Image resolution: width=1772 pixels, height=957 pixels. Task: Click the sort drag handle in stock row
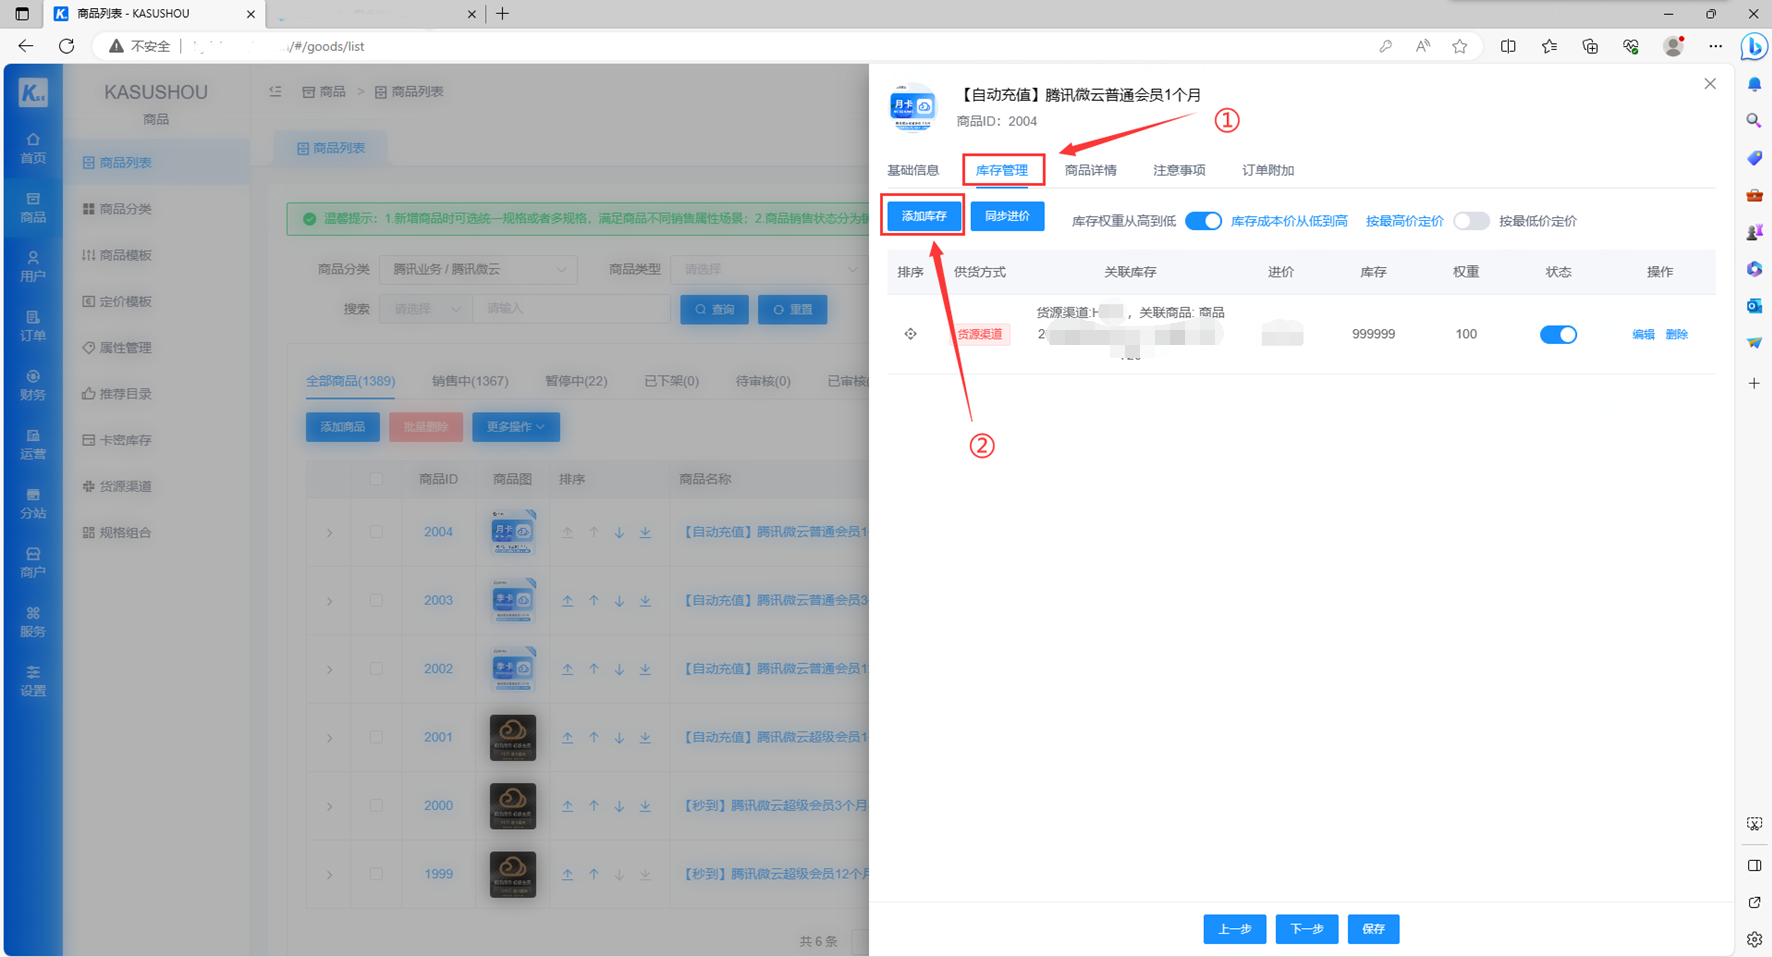(x=910, y=334)
